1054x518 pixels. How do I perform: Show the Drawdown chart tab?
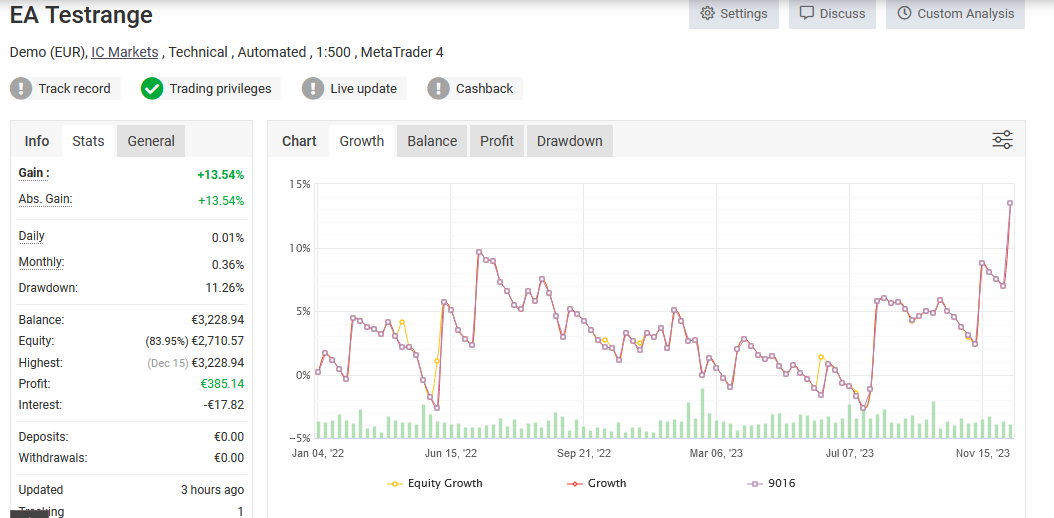[569, 141]
